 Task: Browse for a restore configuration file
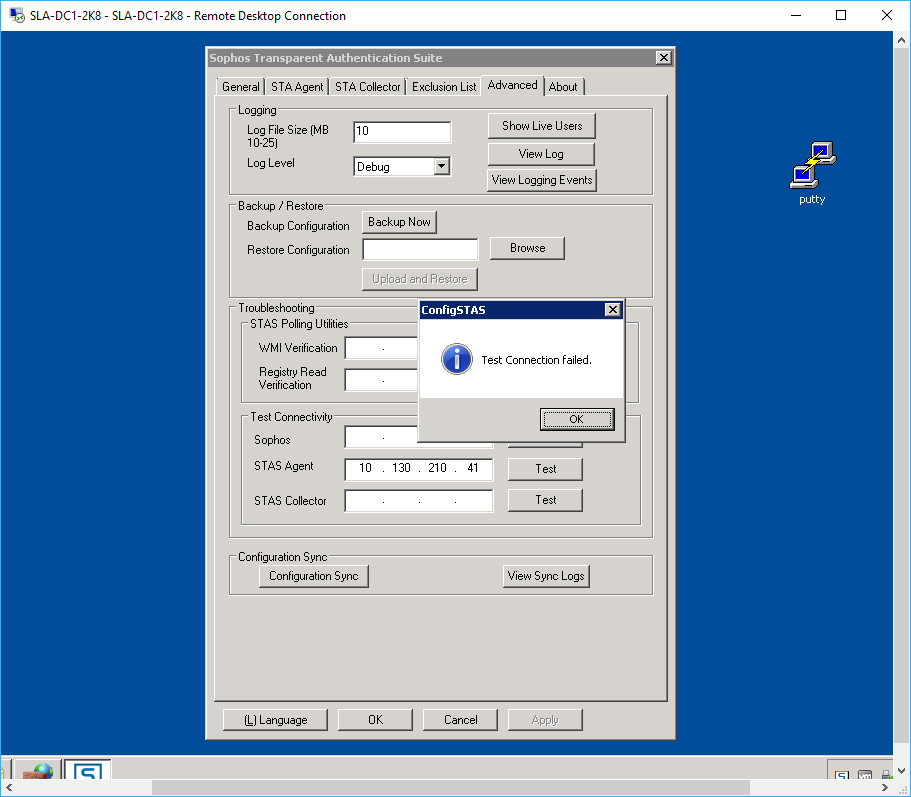pos(527,248)
